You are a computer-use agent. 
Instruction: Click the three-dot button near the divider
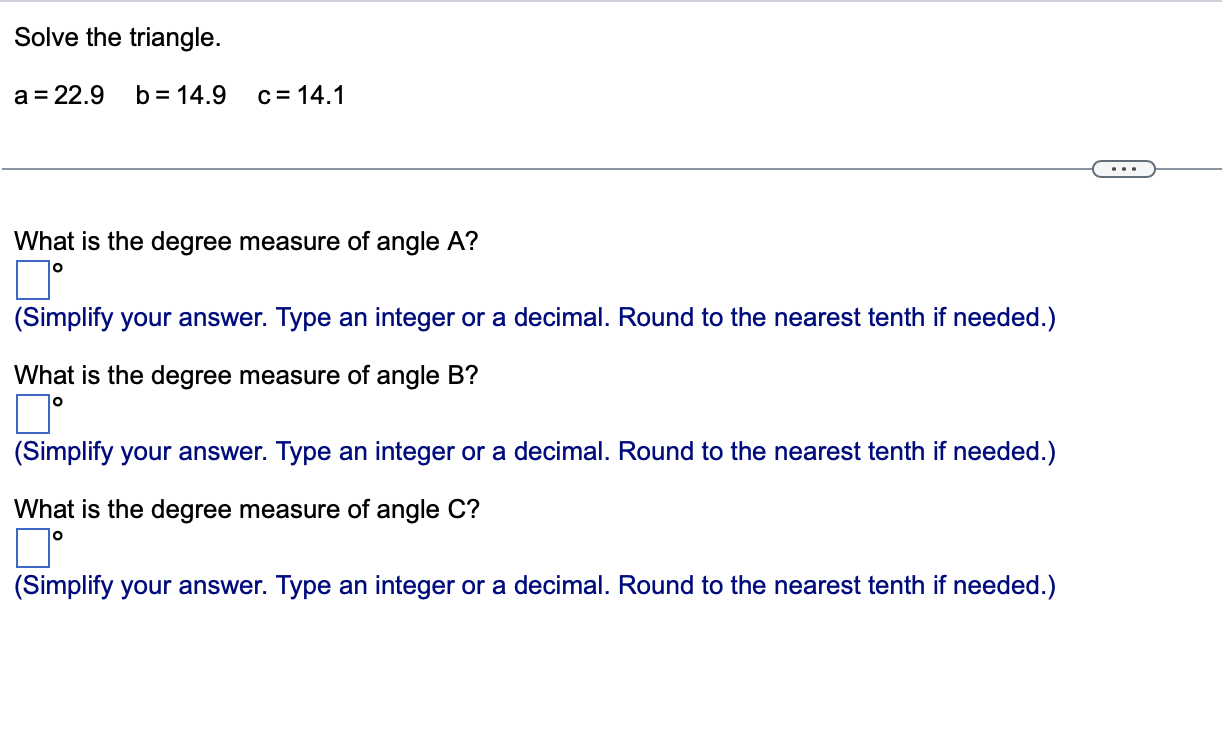tap(1124, 168)
